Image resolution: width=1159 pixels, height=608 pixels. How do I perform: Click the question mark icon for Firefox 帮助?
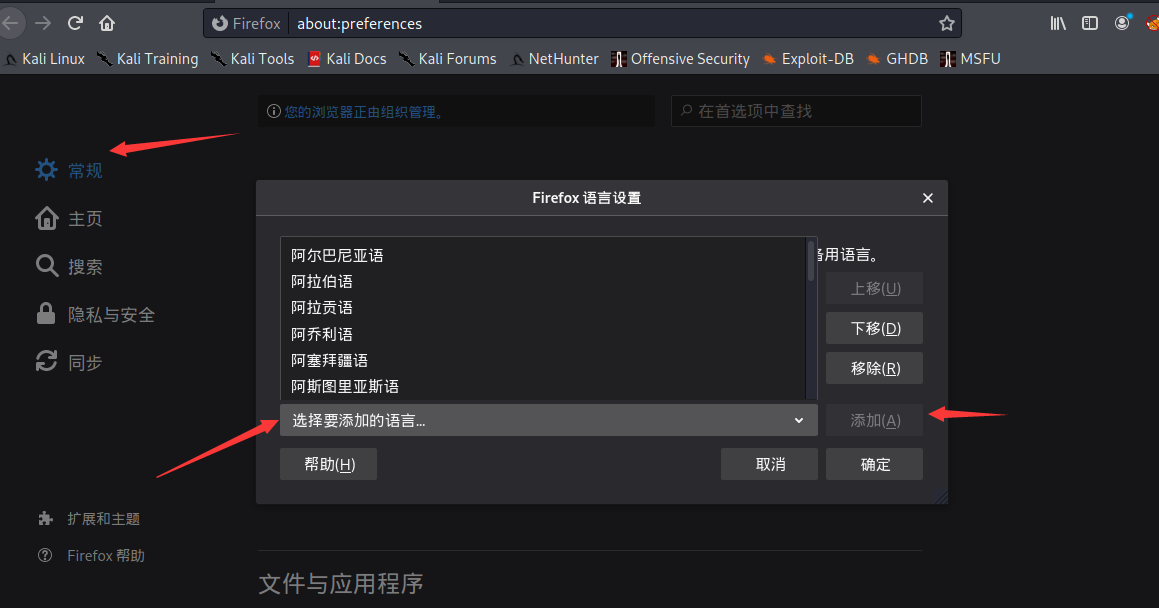[45, 555]
